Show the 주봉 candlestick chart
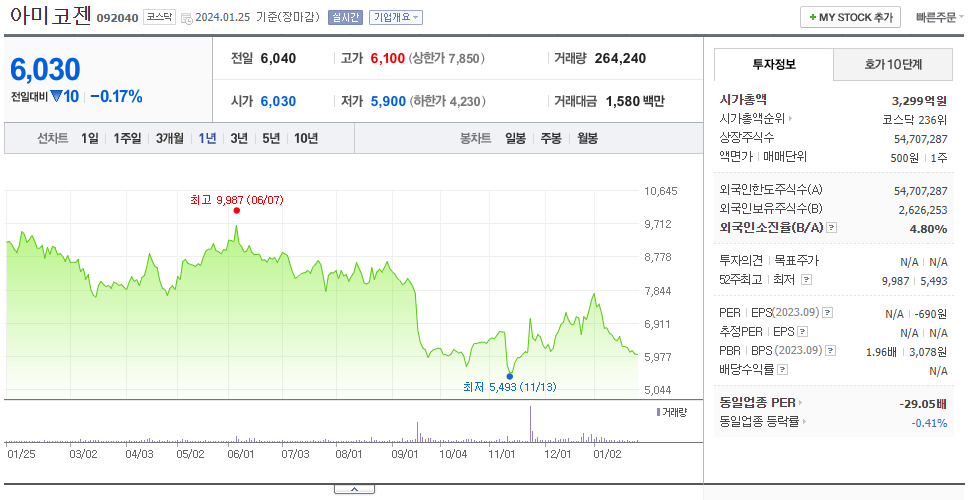968x500 pixels. pyautogui.click(x=551, y=139)
